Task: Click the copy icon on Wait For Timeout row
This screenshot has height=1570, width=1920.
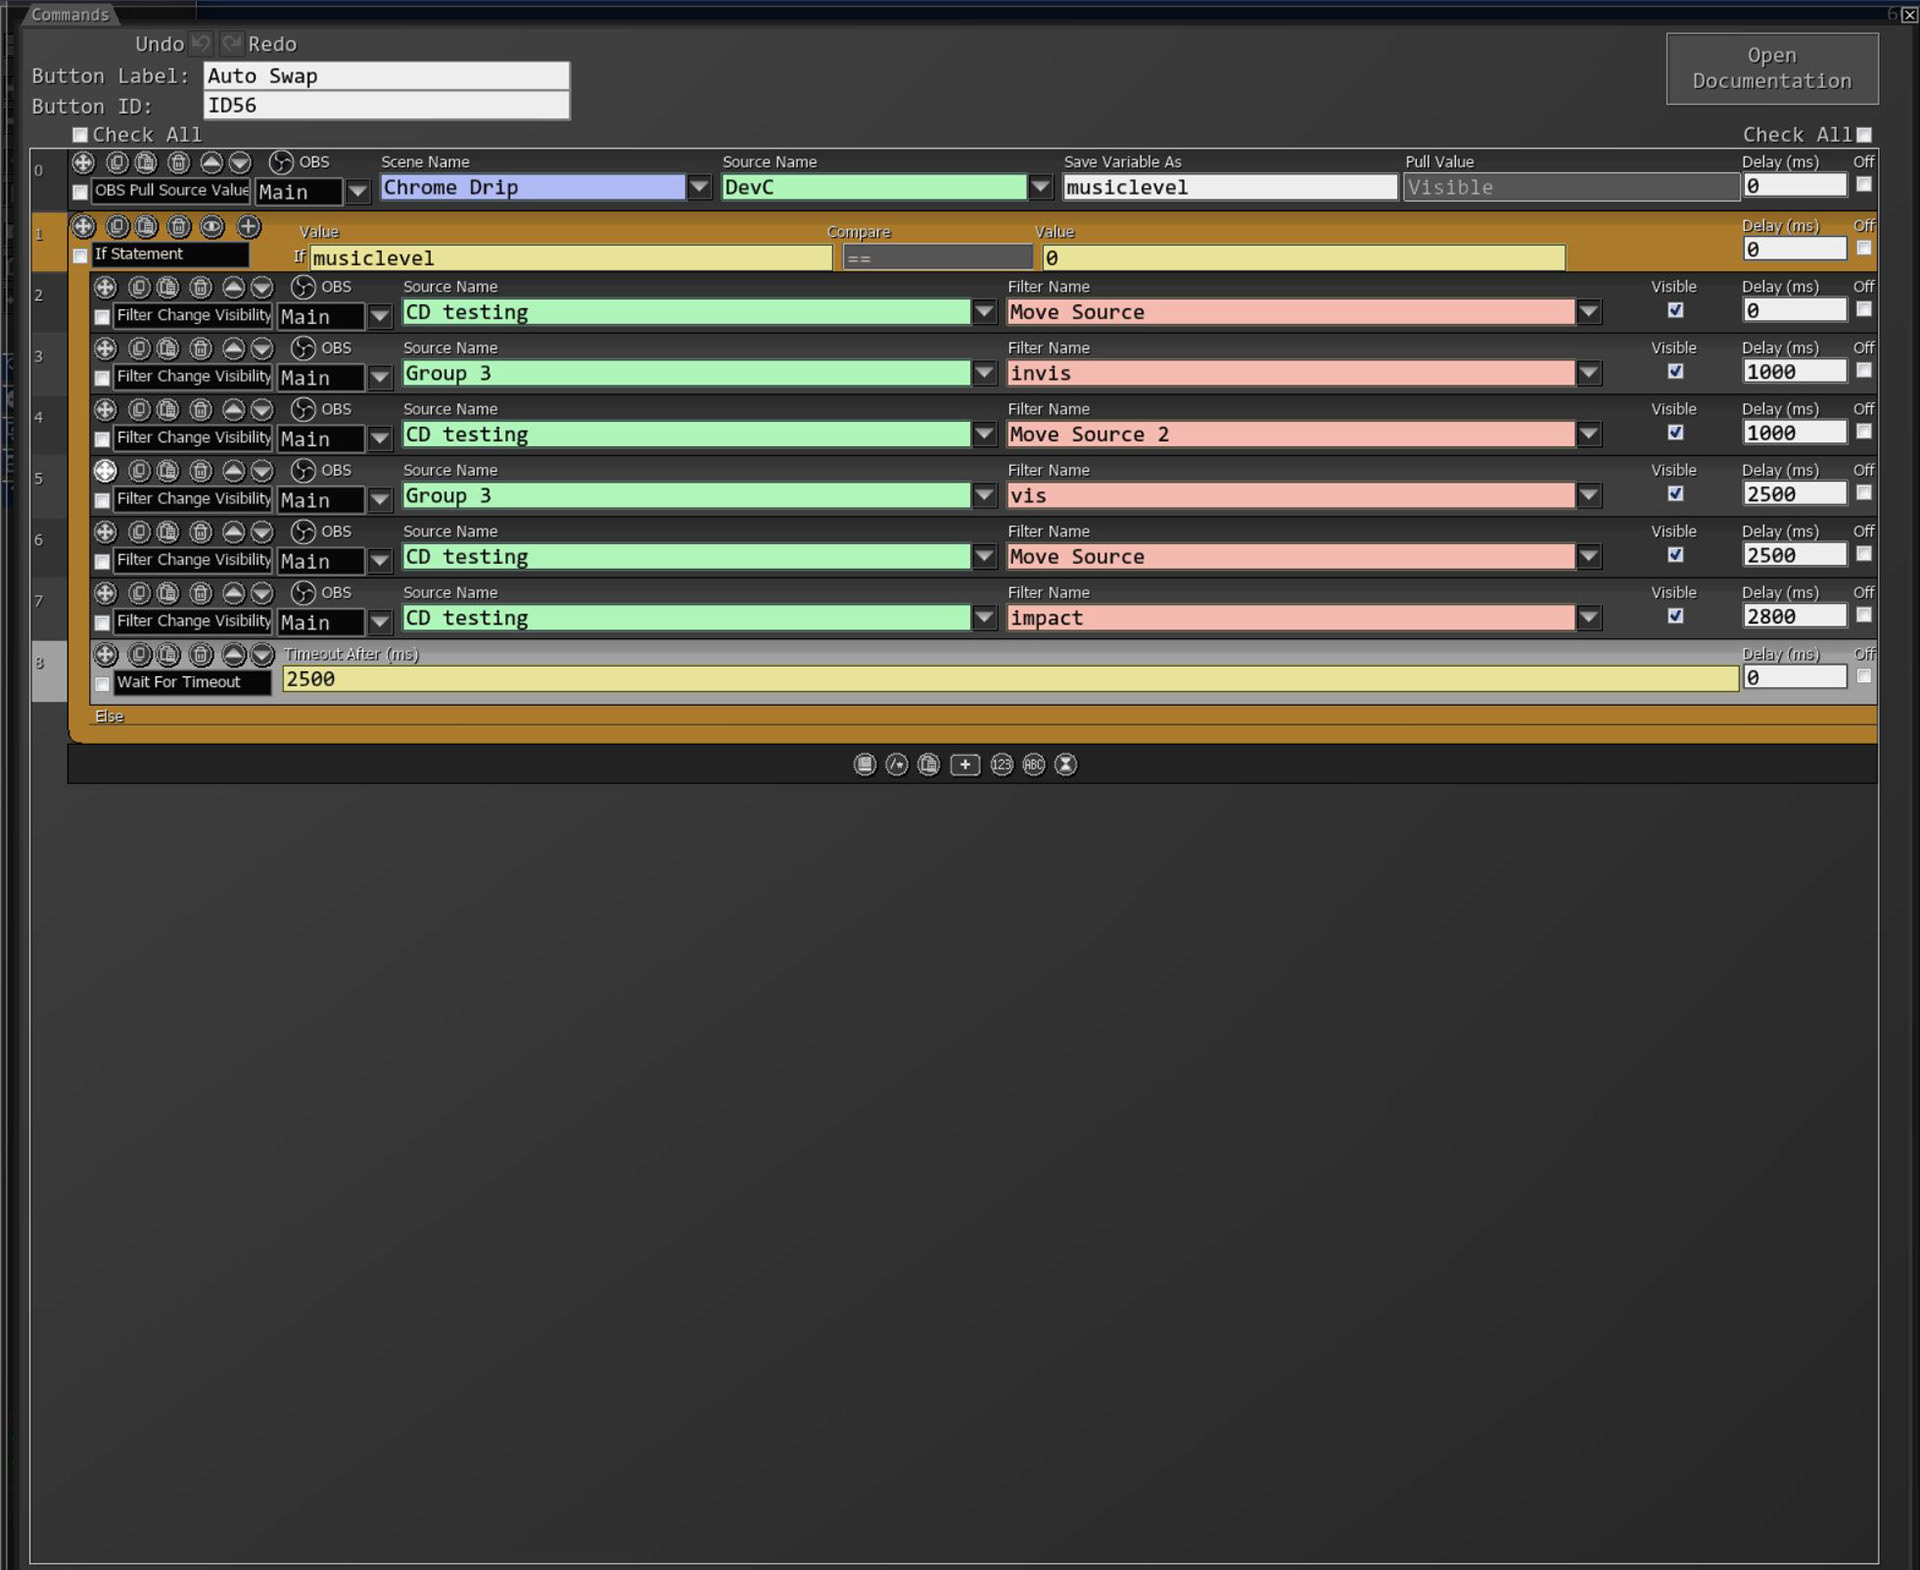Action: pos(140,655)
